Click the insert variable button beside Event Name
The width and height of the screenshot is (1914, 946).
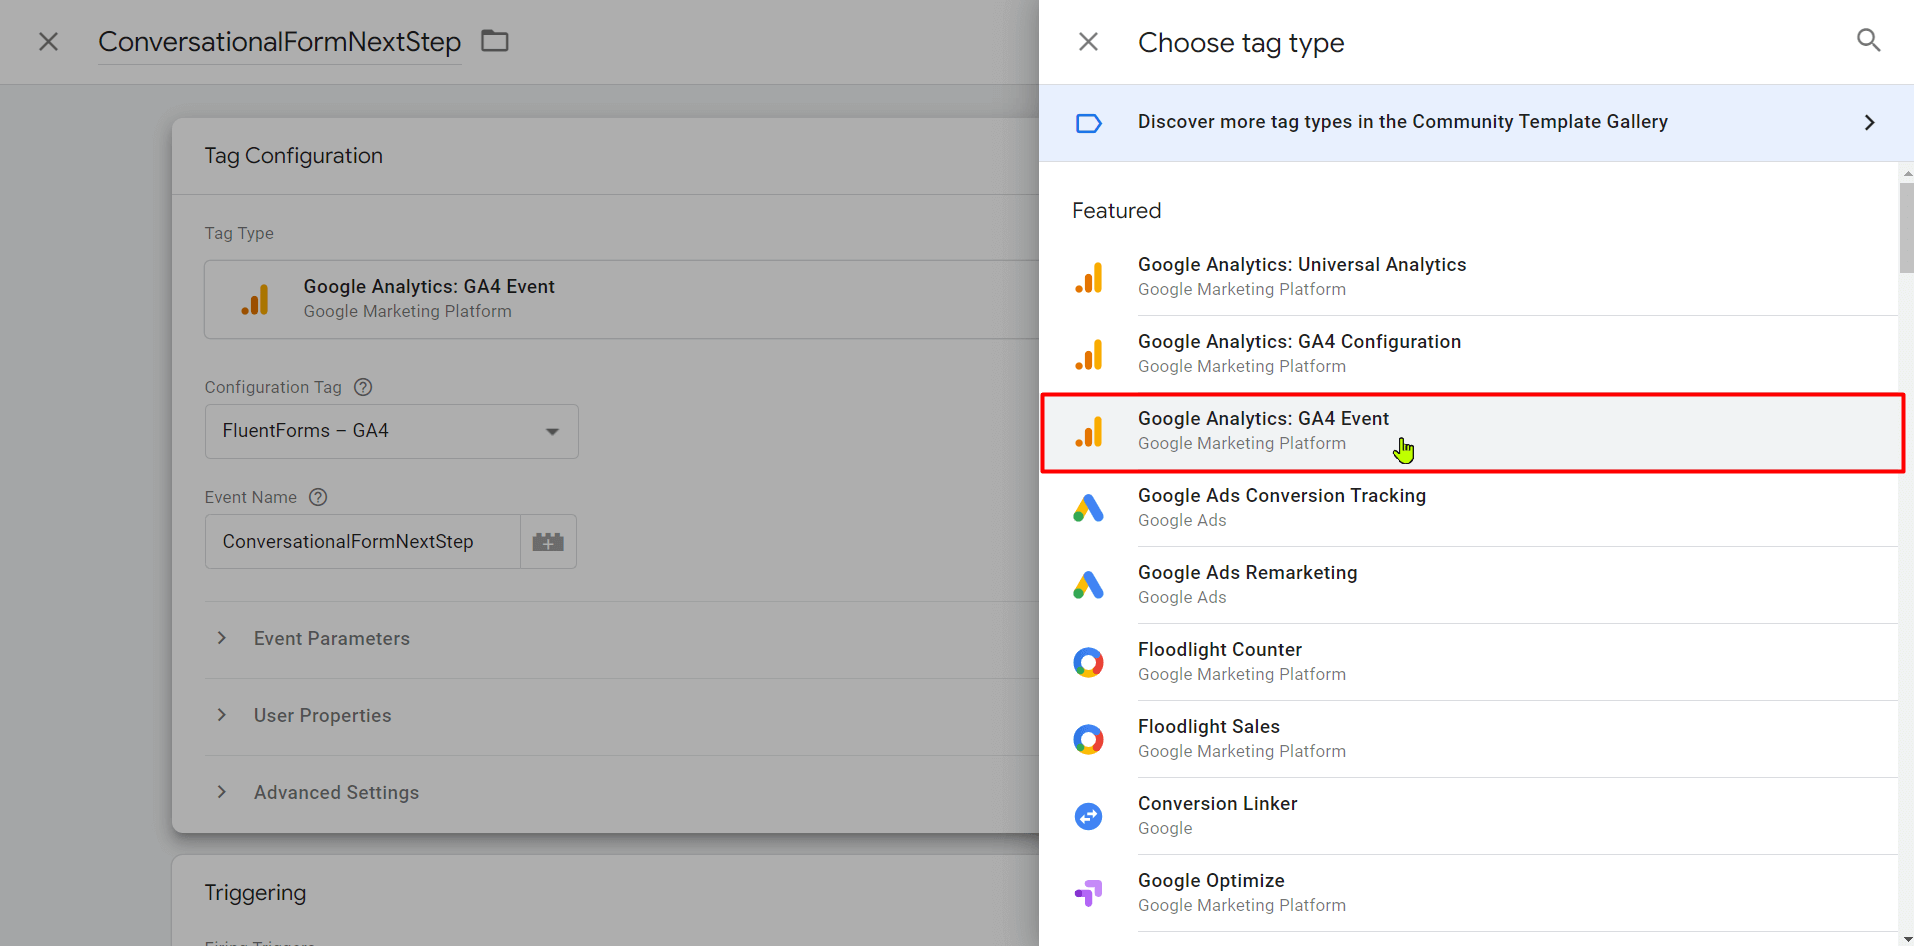pos(548,542)
